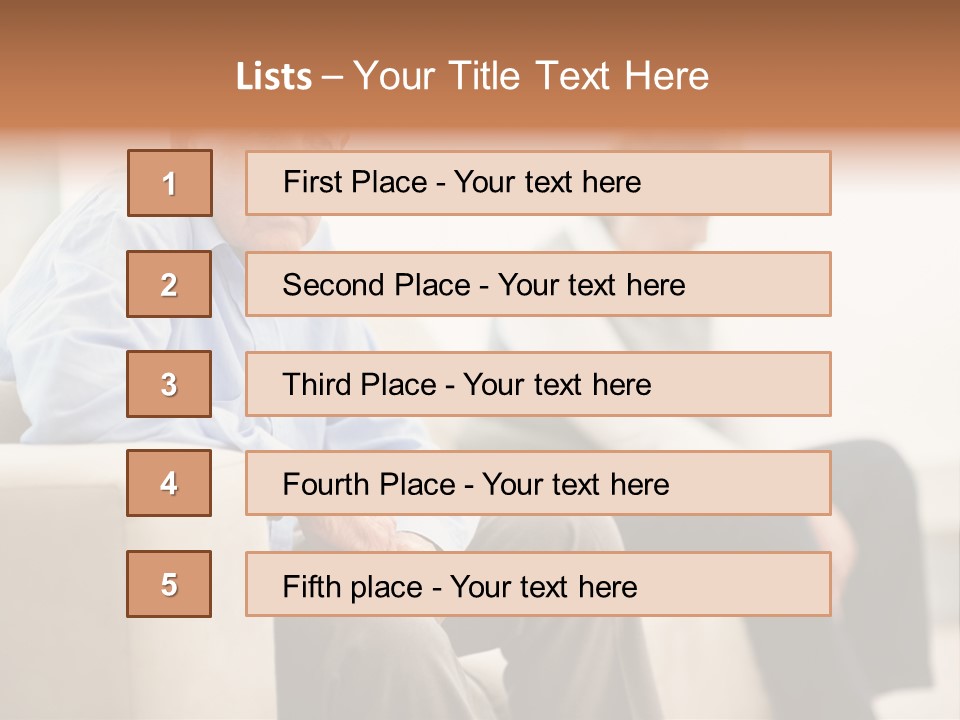Viewport: 960px width, 720px height.
Task: Click the First Place text box
Action: [x=538, y=183]
